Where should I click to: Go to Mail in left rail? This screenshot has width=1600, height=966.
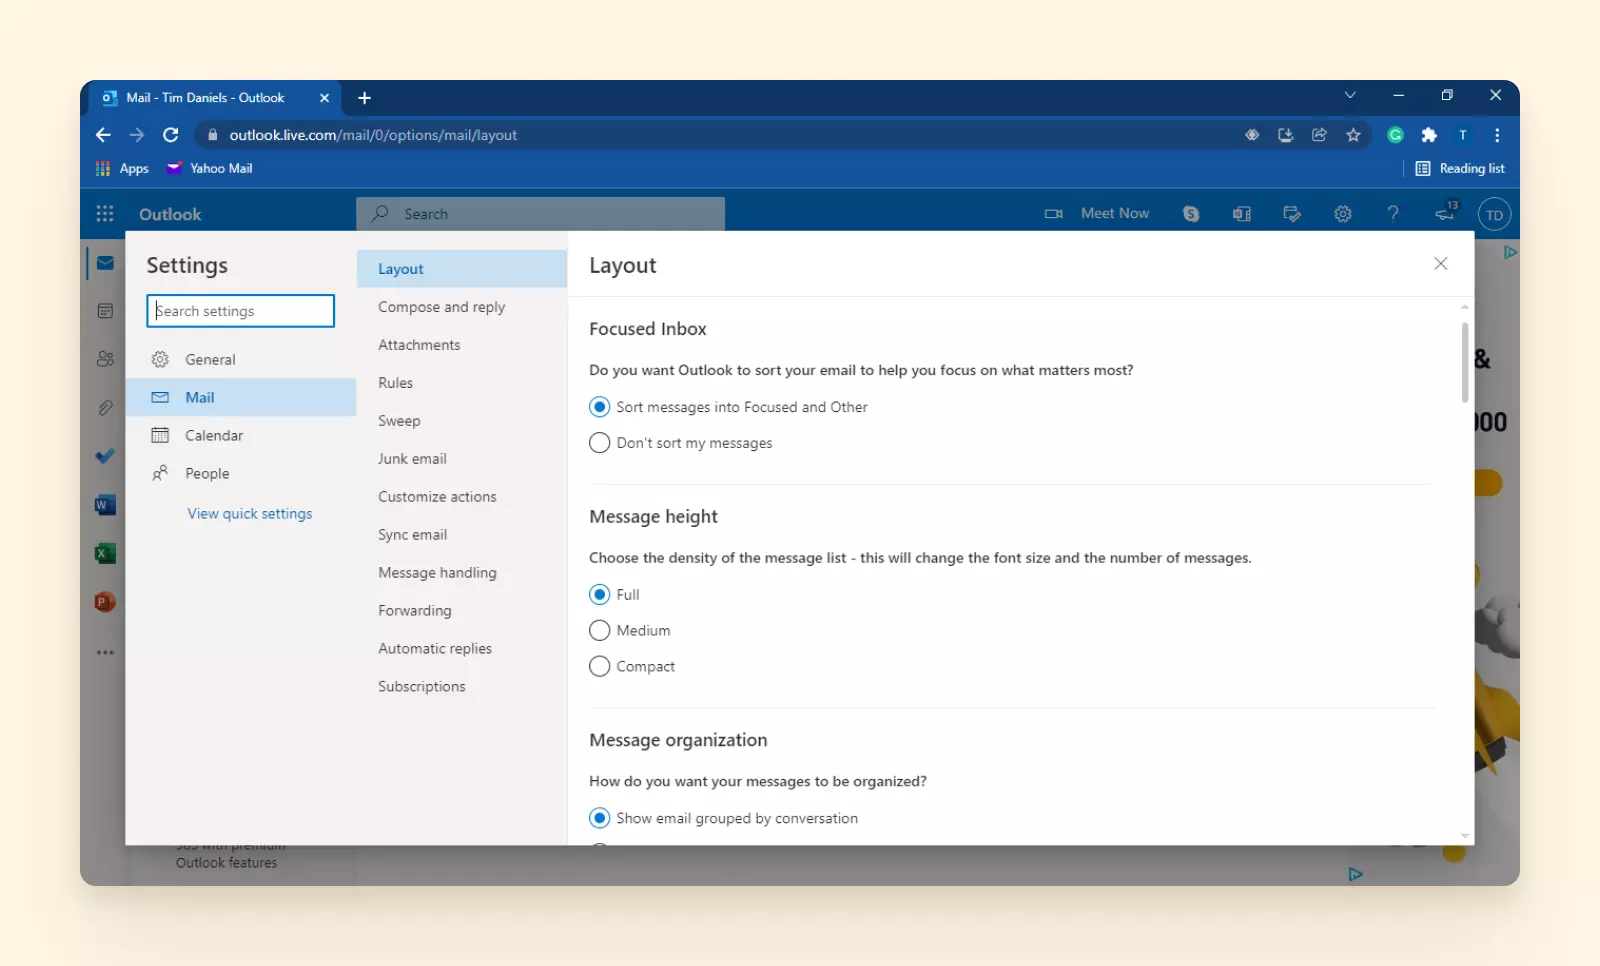coord(105,263)
